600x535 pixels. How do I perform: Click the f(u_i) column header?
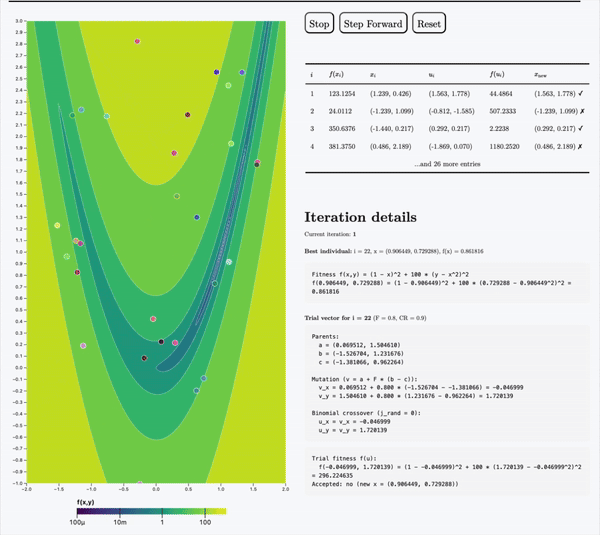(x=497, y=73)
